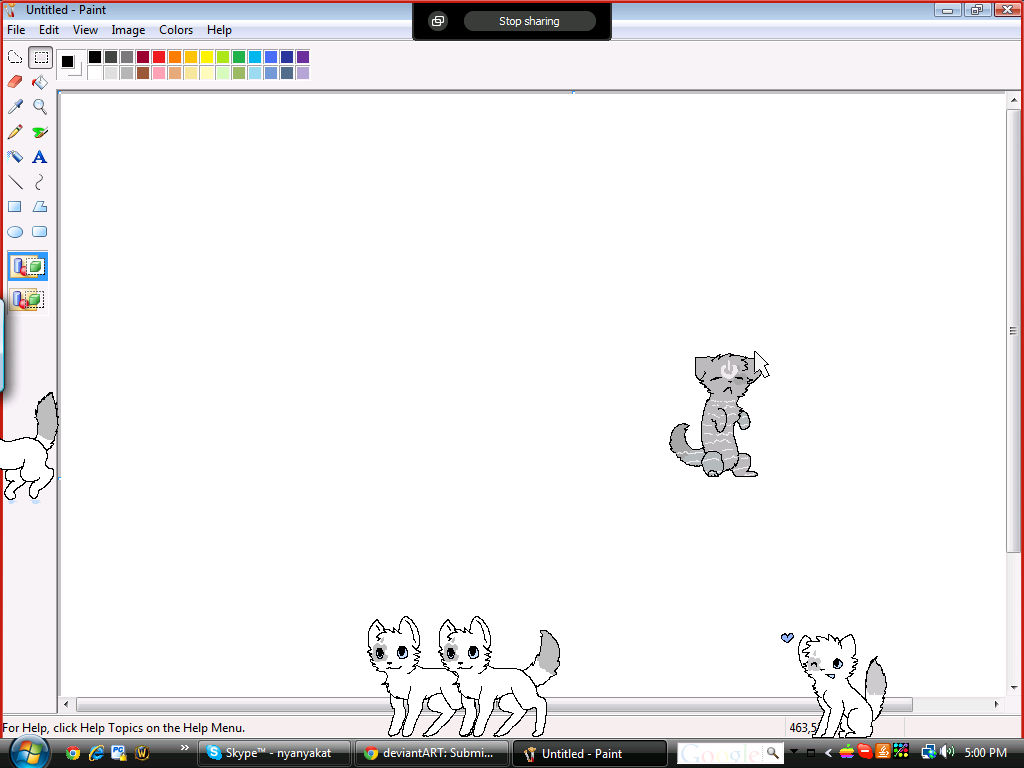
Task: Choose the Rectangle shape tool
Action: pos(15,206)
